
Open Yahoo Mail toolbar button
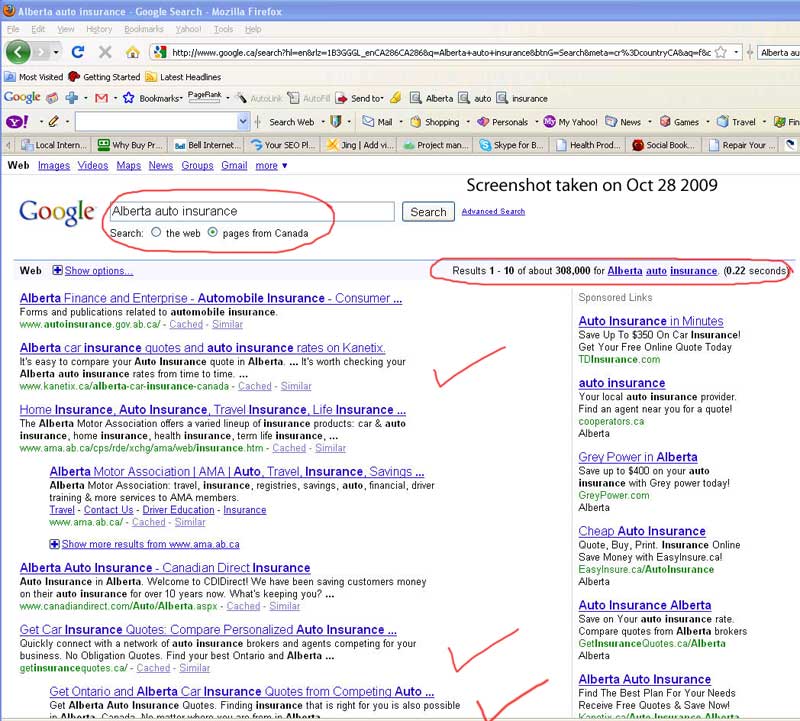point(377,122)
